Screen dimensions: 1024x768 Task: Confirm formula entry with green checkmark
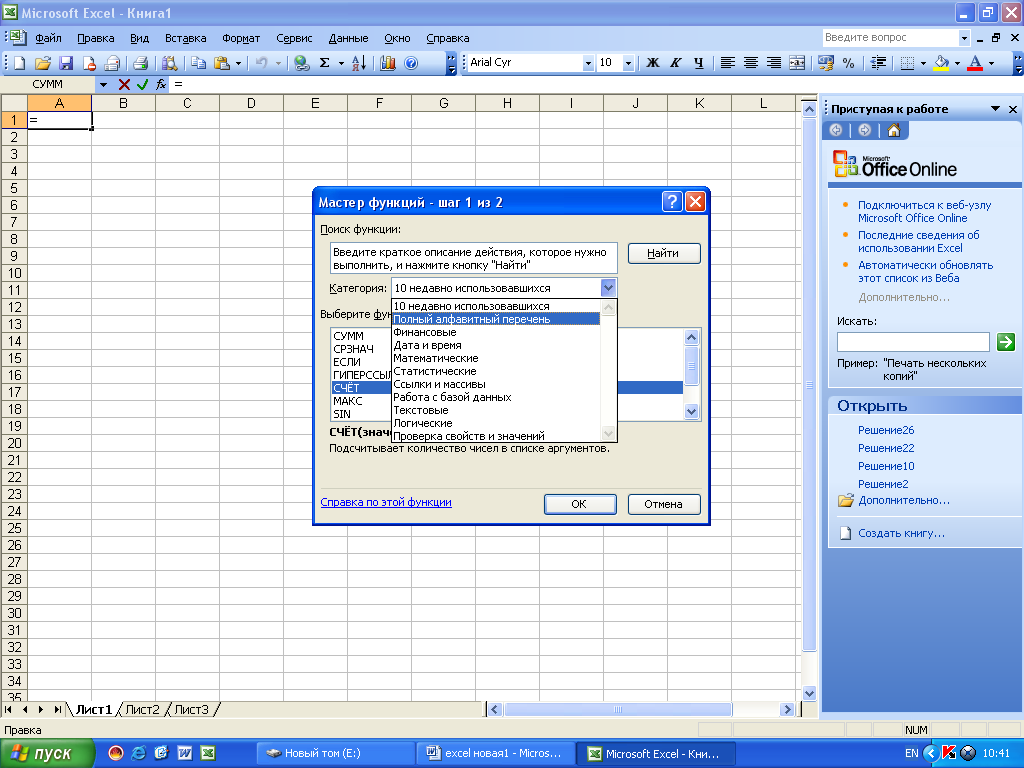pos(142,84)
